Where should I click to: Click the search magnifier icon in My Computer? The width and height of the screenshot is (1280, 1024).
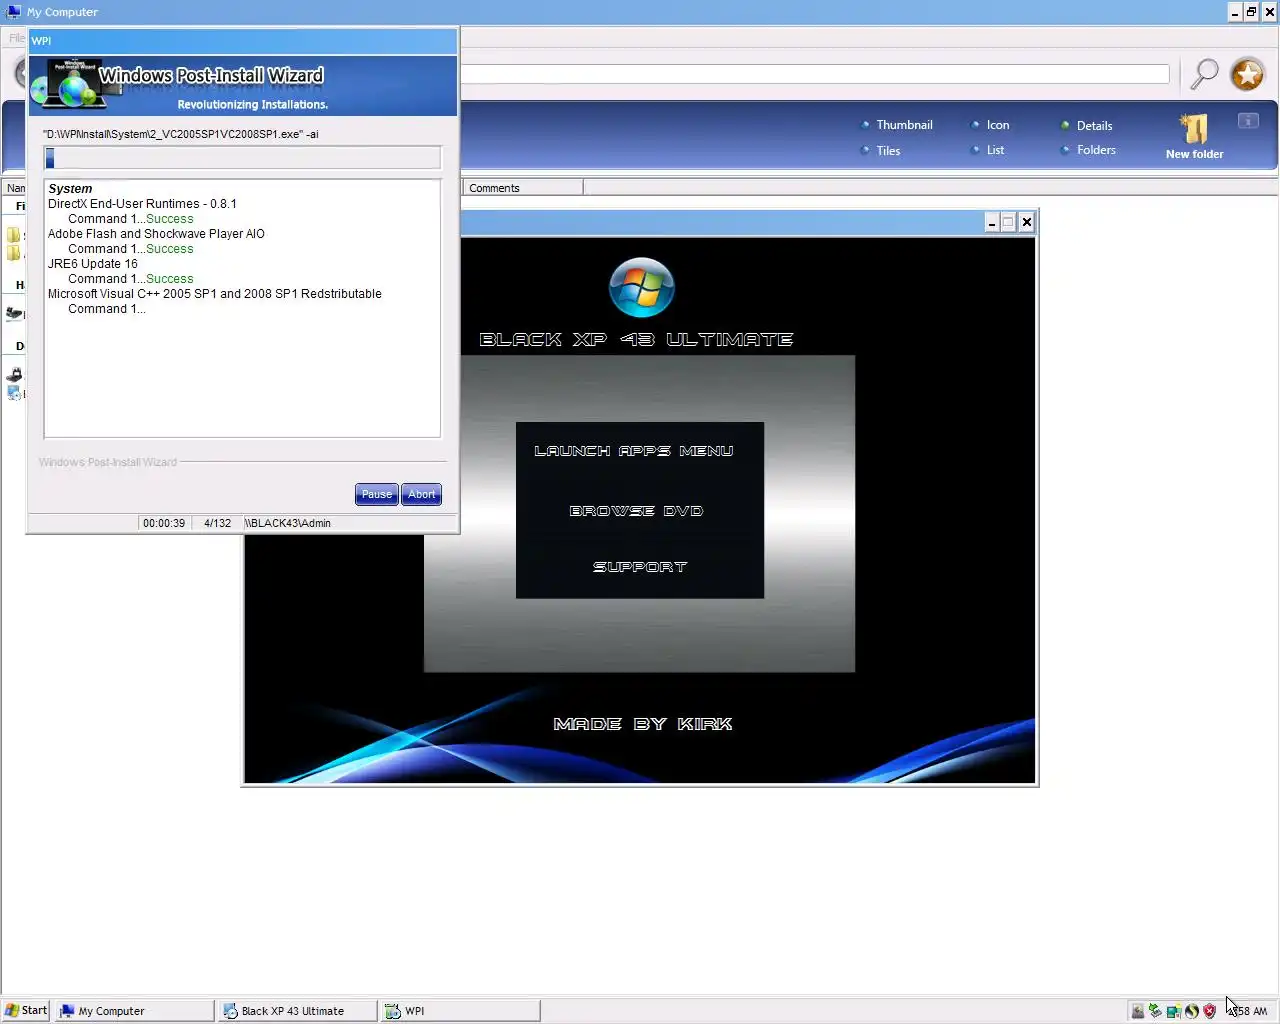[x=1204, y=74]
